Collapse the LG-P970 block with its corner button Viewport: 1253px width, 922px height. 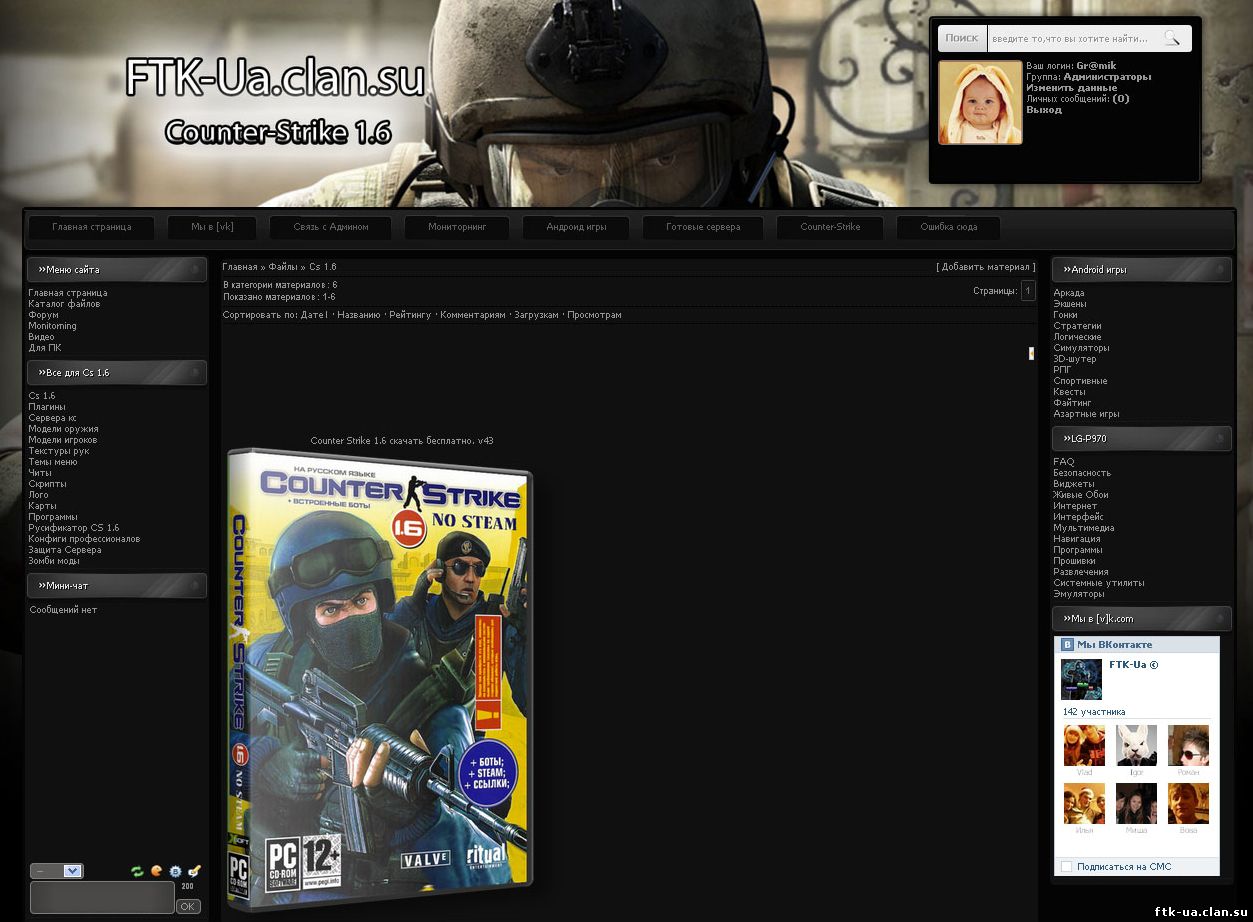point(1220,438)
